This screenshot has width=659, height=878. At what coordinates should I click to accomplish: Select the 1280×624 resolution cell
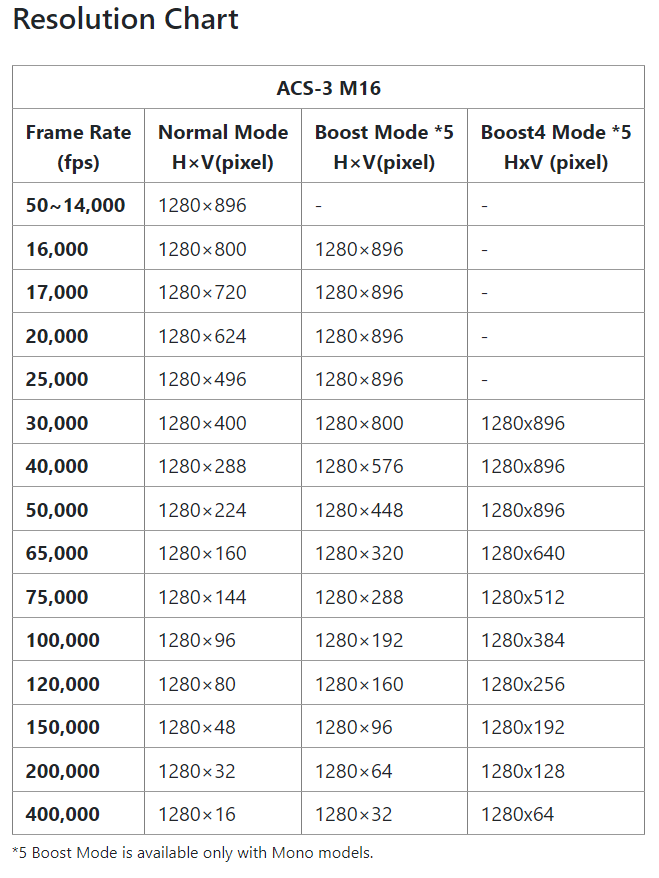tap(202, 336)
